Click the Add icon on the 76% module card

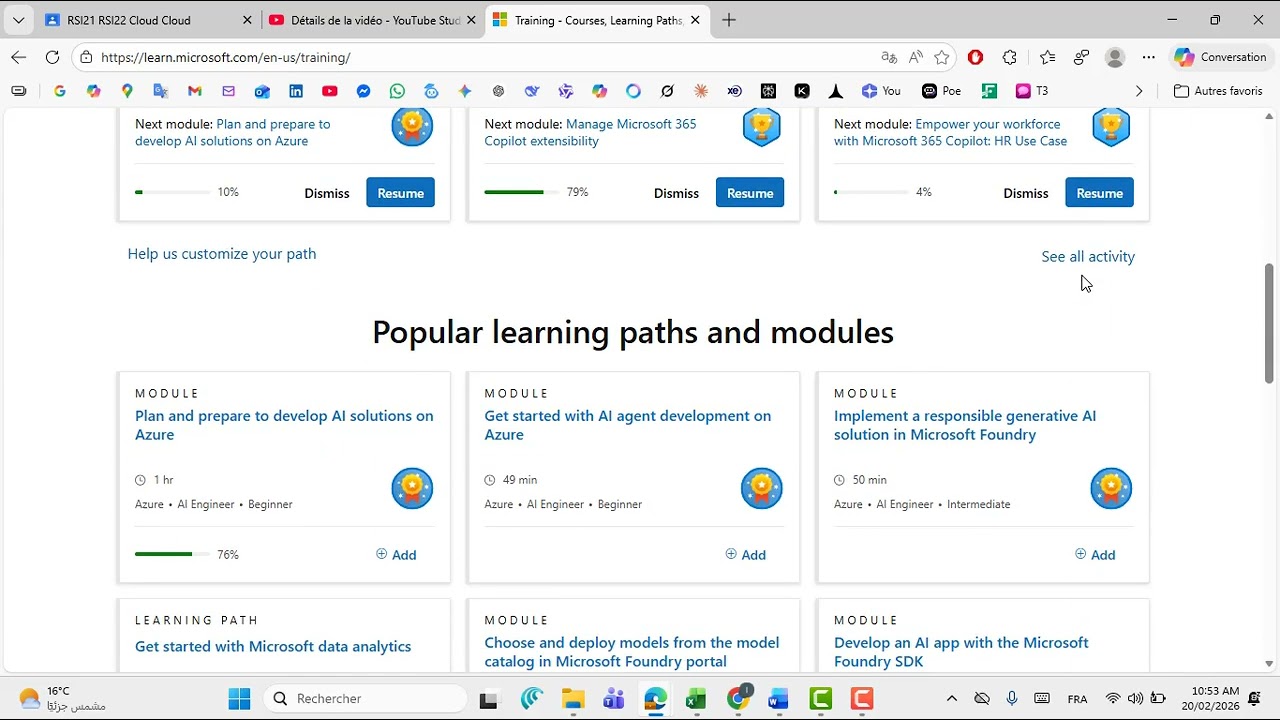point(396,554)
